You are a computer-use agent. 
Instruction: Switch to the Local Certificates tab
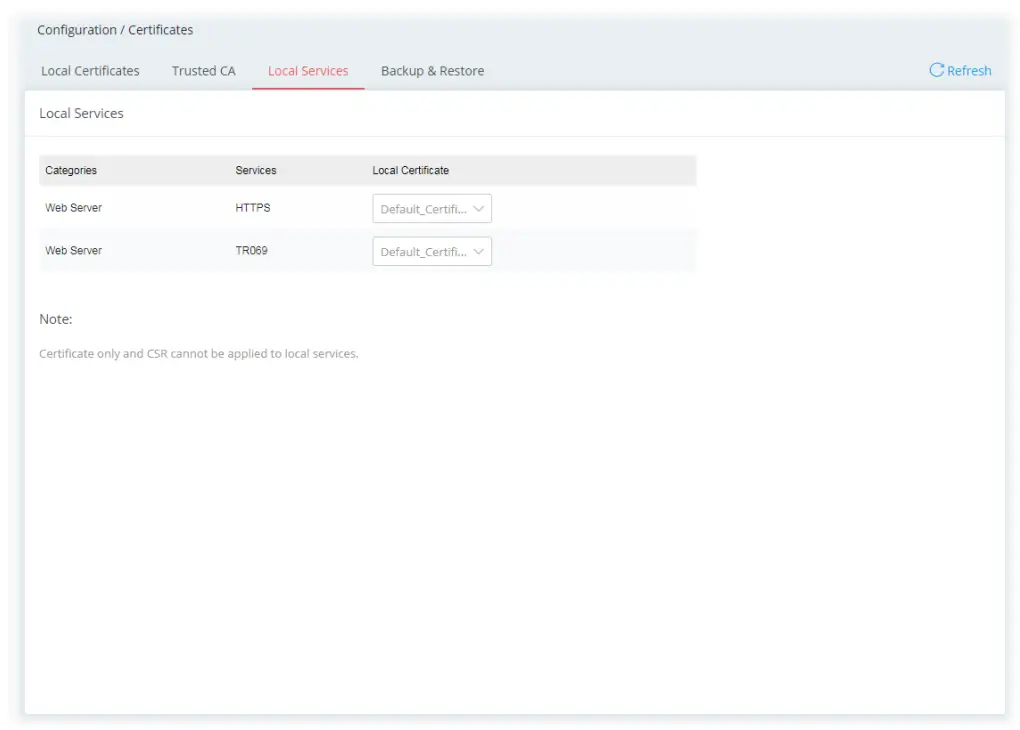[89, 70]
